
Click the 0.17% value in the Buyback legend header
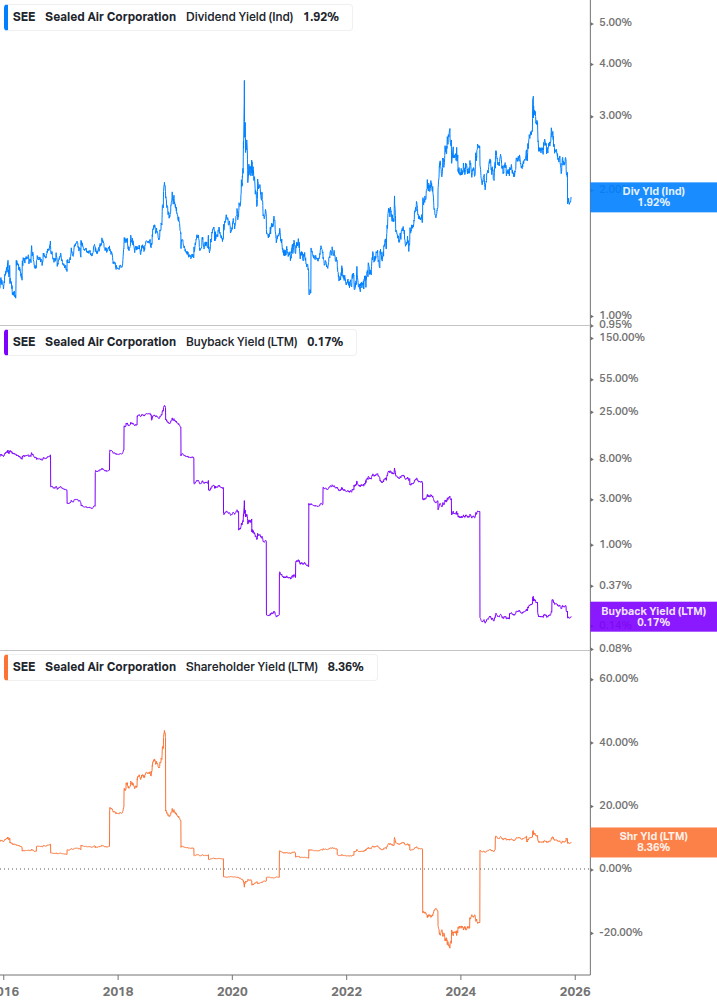[x=325, y=342]
